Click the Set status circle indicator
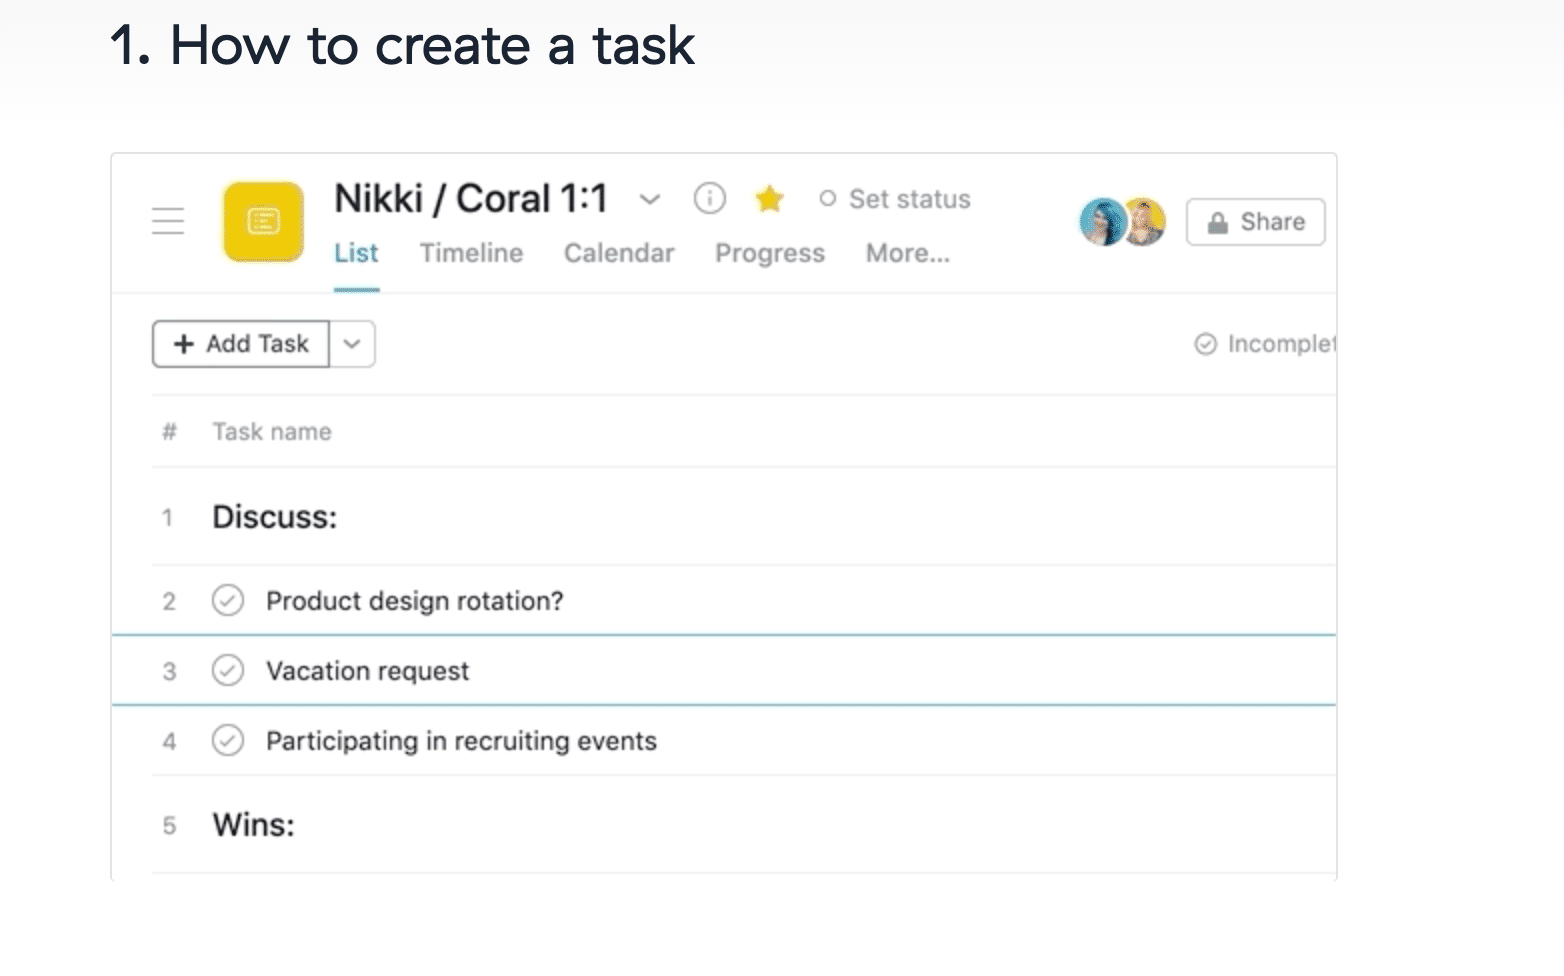The height and width of the screenshot is (976, 1564). click(x=827, y=199)
